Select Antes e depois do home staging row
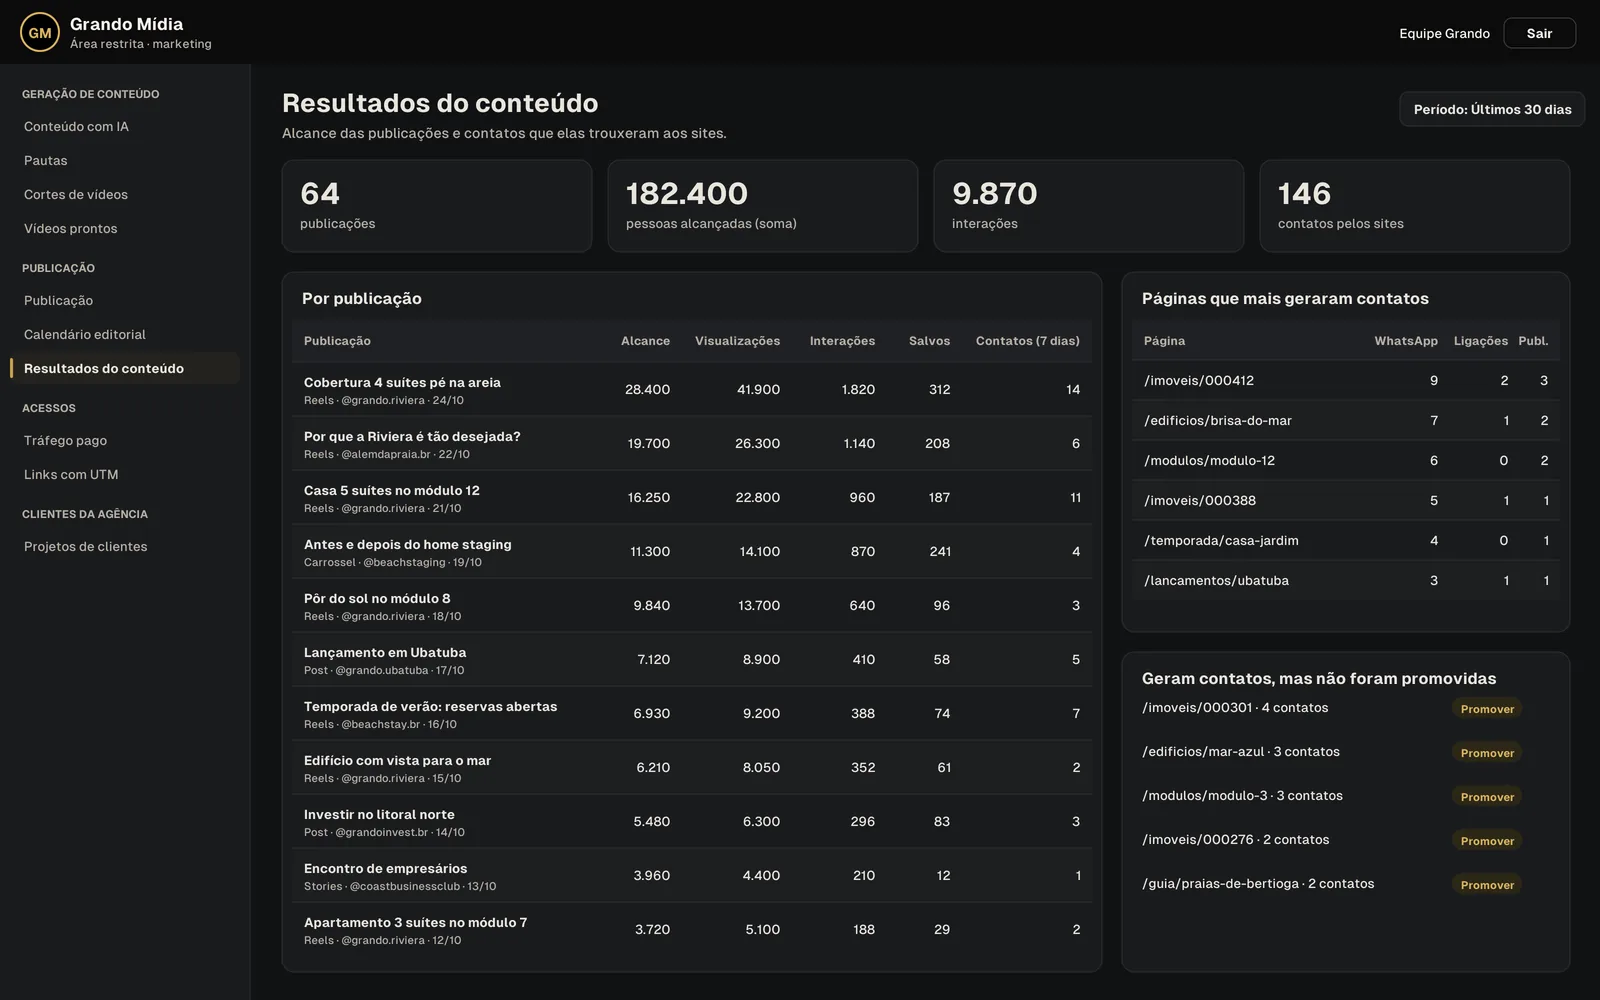The height and width of the screenshot is (1000, 1600). click(x=692, y=551)
